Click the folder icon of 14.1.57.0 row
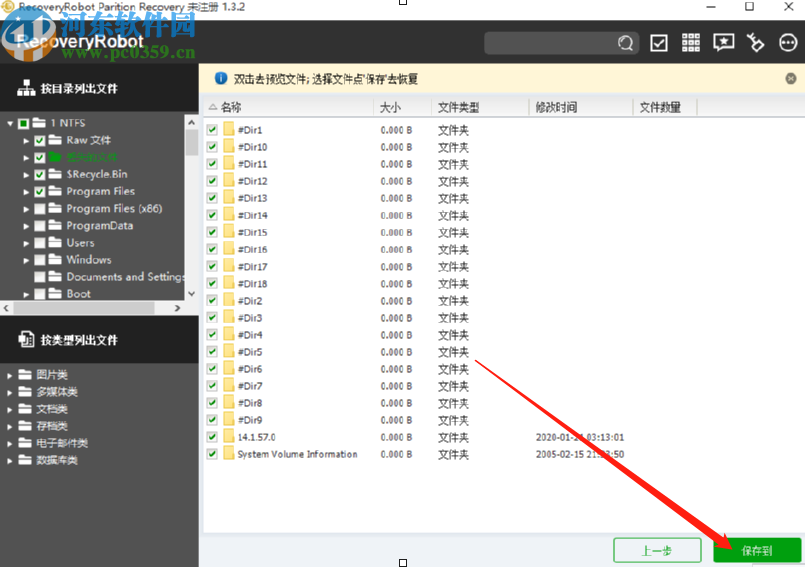This screenshot has width=805, height=567. pyautogui.click(x=229, y=437)
